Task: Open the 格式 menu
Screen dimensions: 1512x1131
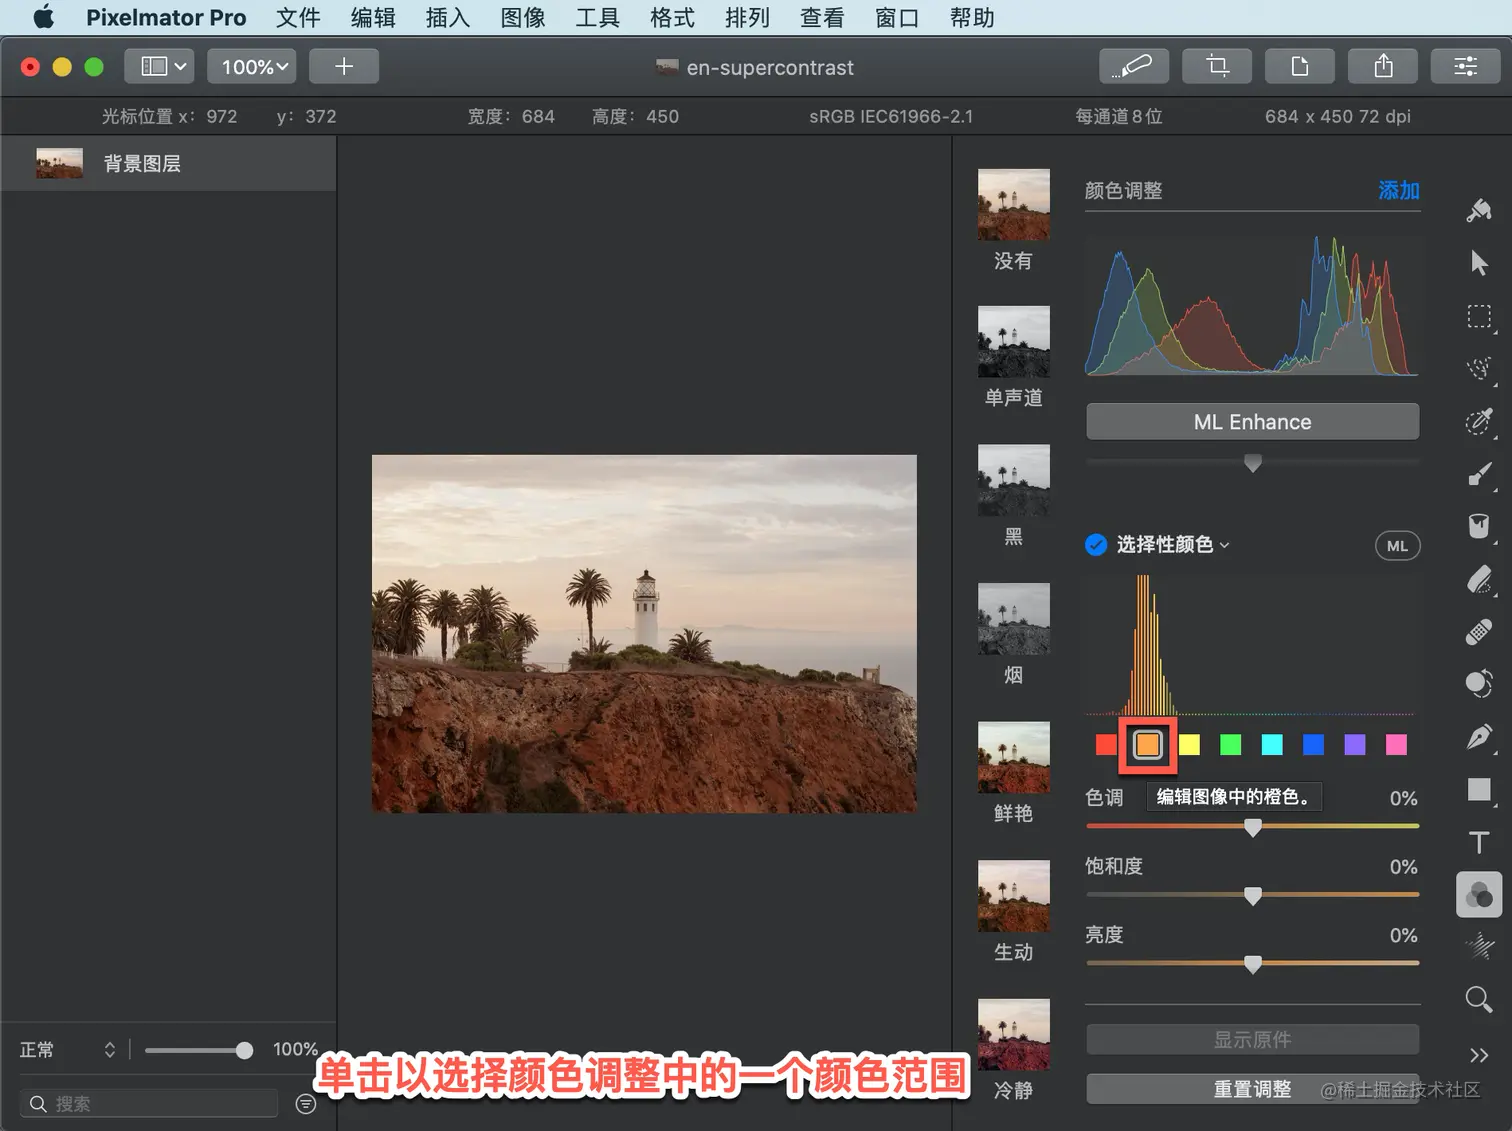Action: tap(672, 18)
